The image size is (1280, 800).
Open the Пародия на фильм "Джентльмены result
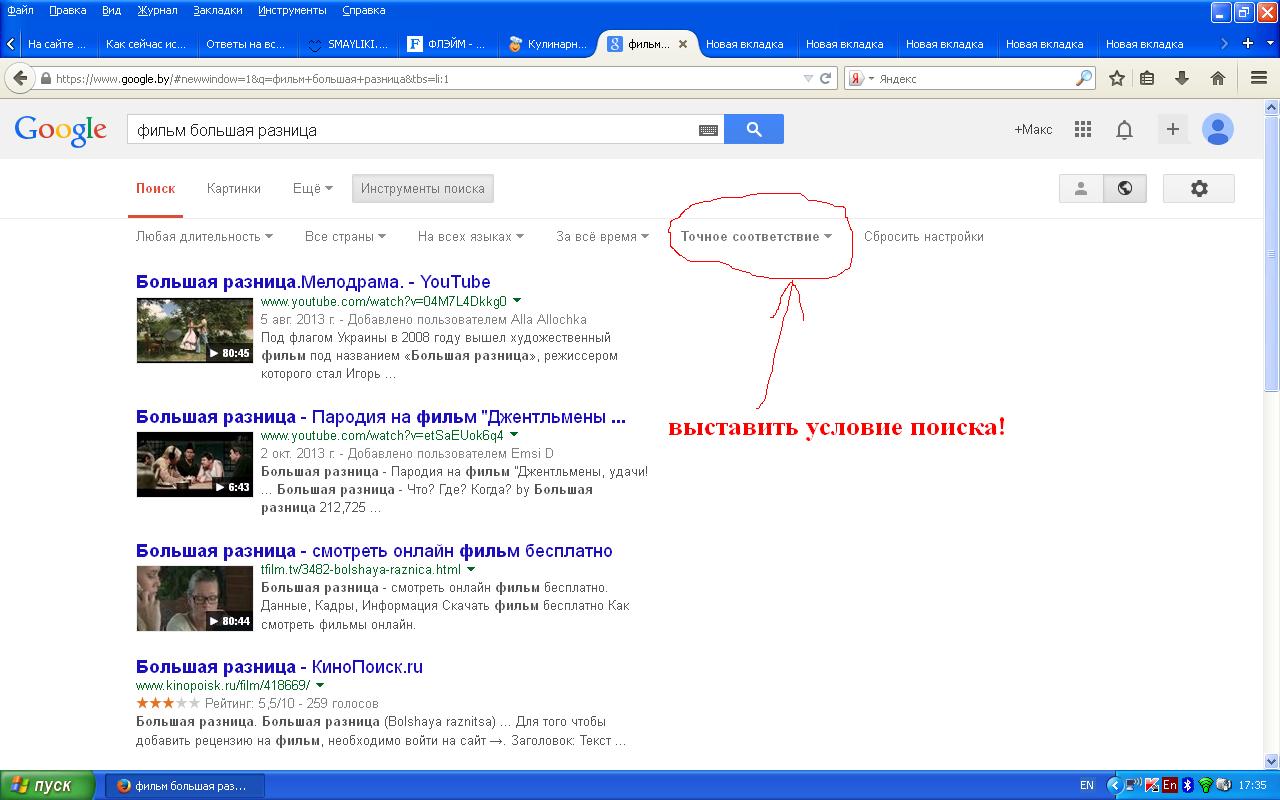pyautogui.click(x=381, y=417)
